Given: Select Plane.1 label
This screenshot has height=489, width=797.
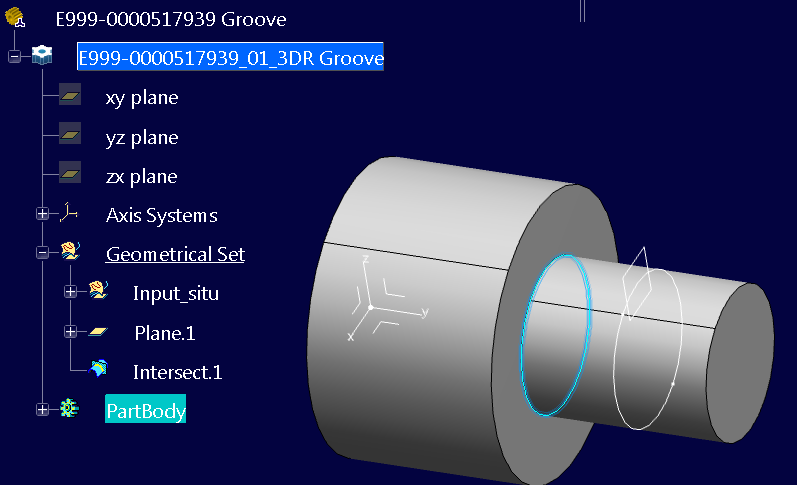Looking at the screenshot, I should [x=165, y=333].
